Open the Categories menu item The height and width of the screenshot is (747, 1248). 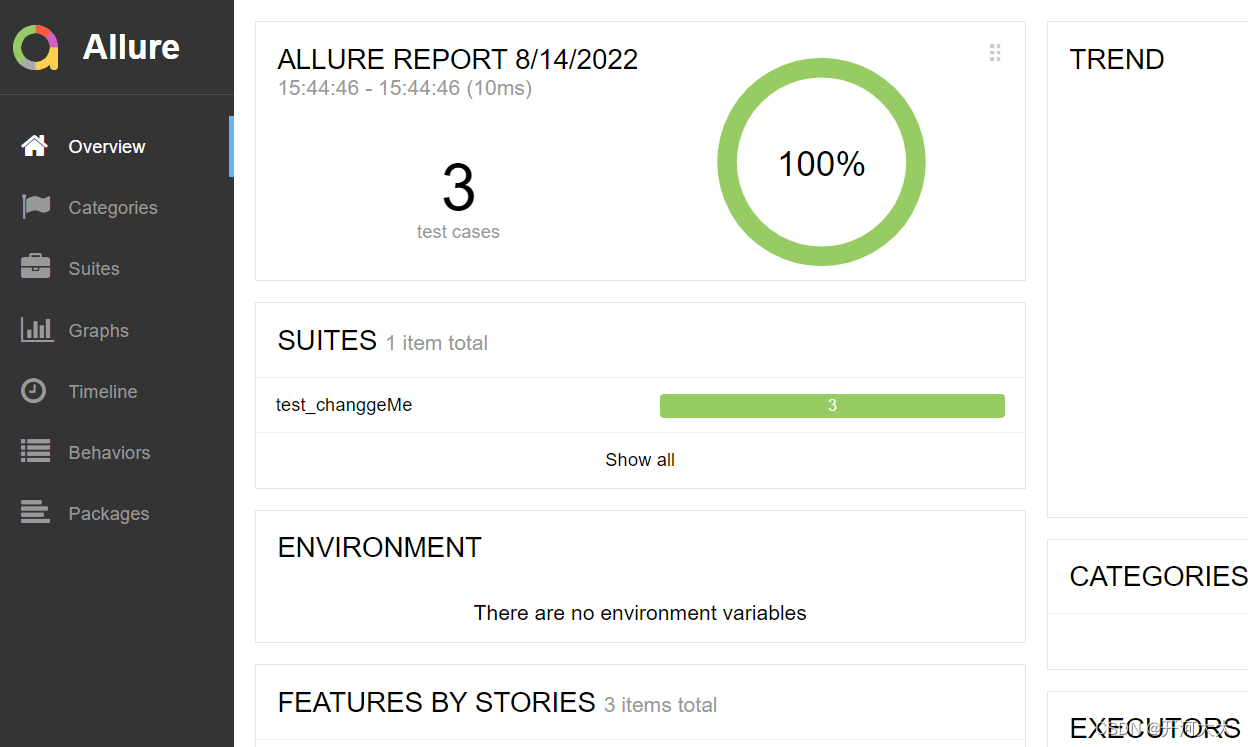tap(116, 208)
